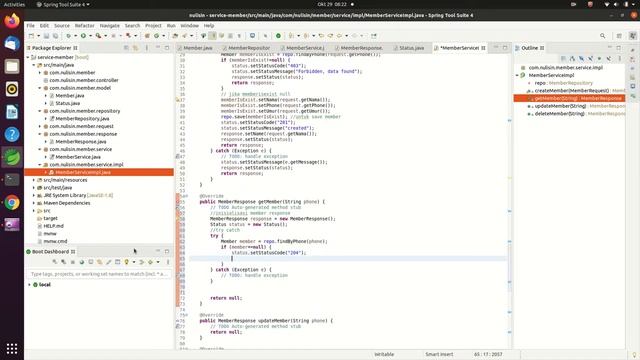Click the Save All toolbar icon
This screenshot has width=640, height=360.
pos(55,36)
